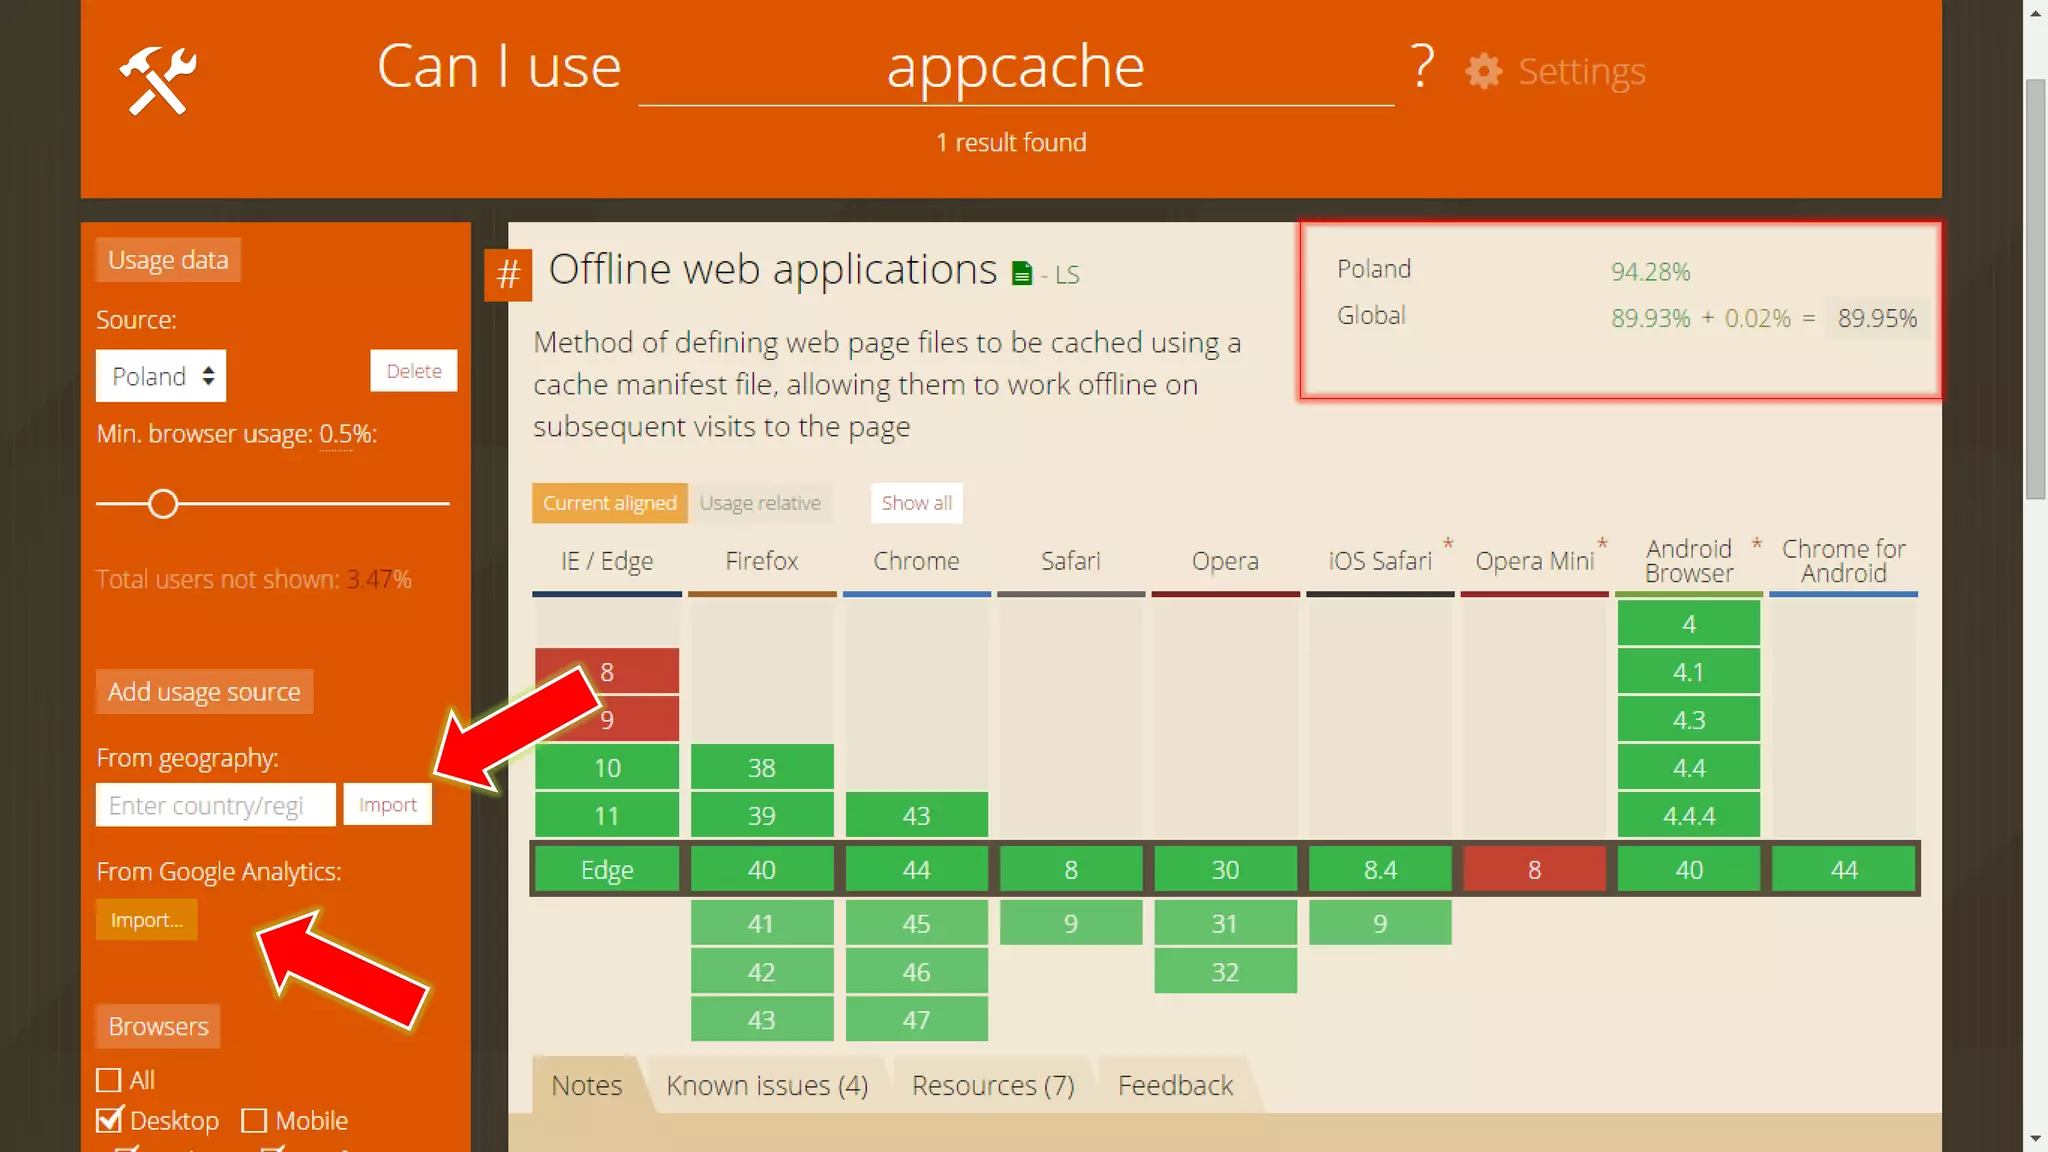The width and height of the screenshot is (2048, 1152).
Task: Uncheck the Desktop checkbox
Action: tap(109, 1120)
